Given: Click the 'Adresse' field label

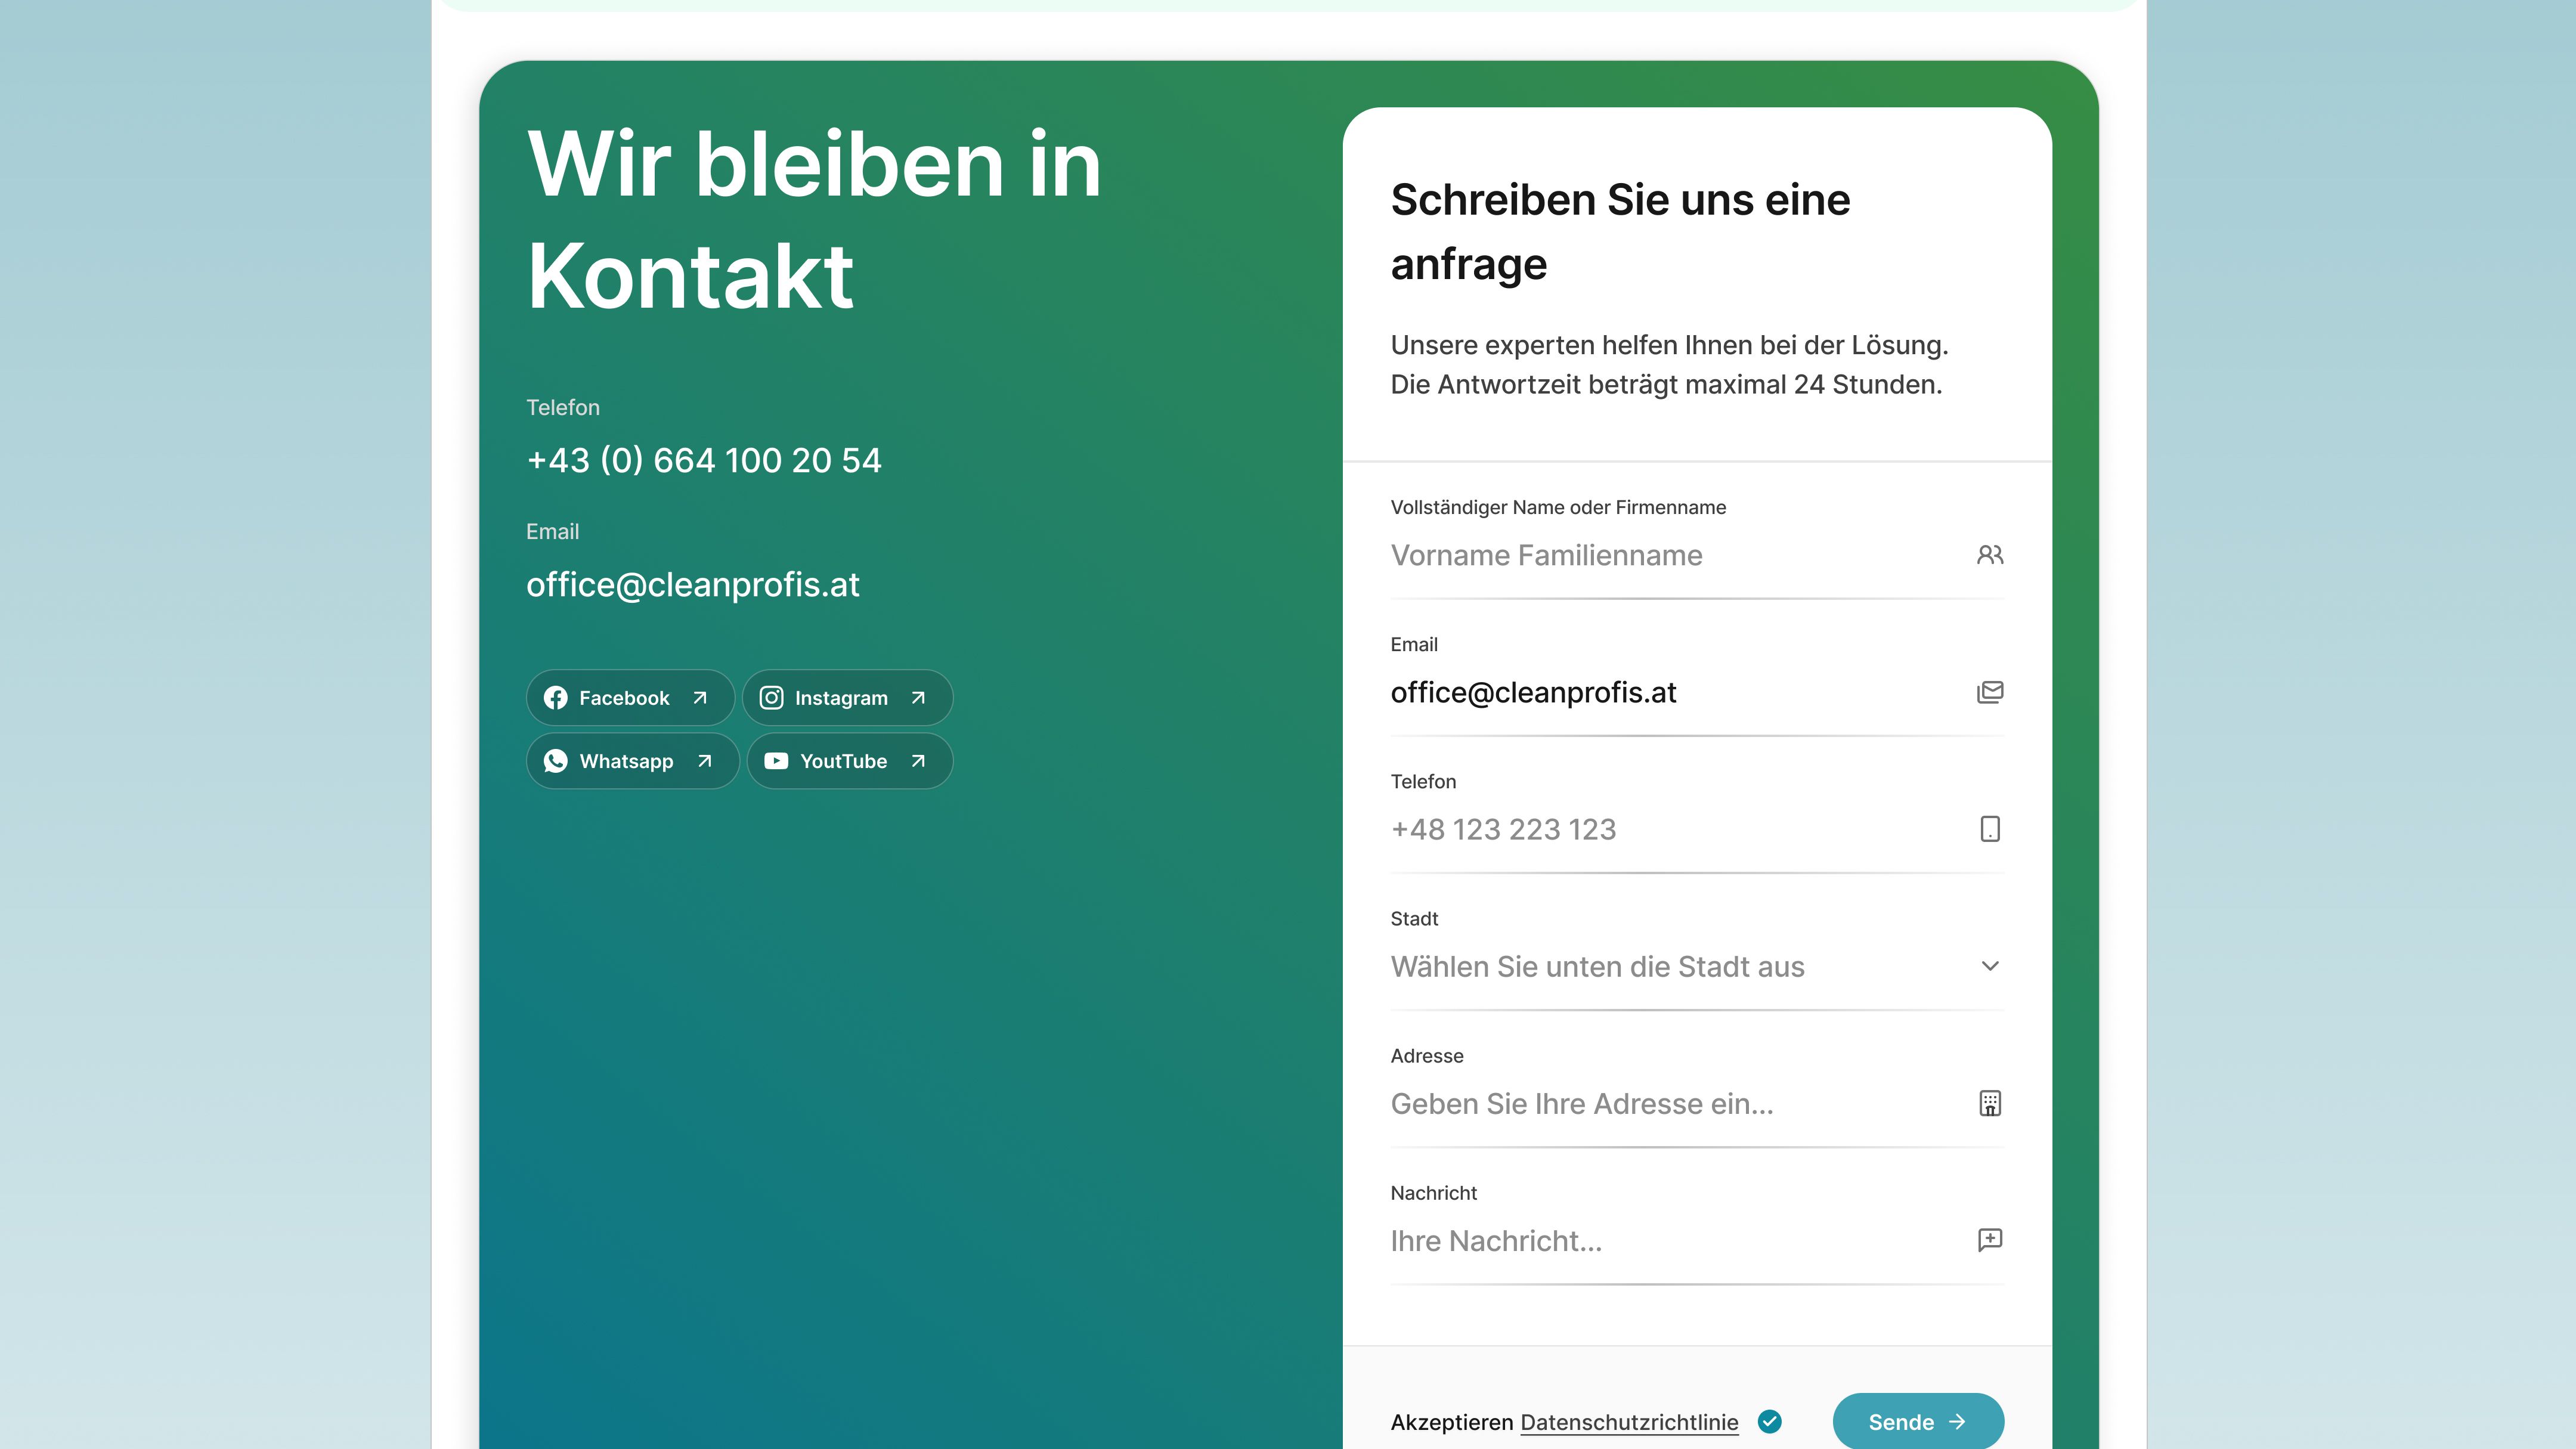Looking at the screenshot, I should coord(1427,1055).
